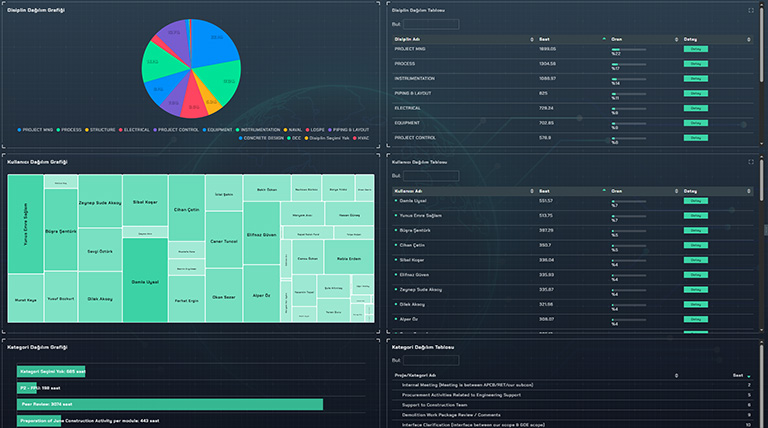Open Detay for Yunus Emre Sağlam
Viewport: 768px width, 428px height.
693,214
